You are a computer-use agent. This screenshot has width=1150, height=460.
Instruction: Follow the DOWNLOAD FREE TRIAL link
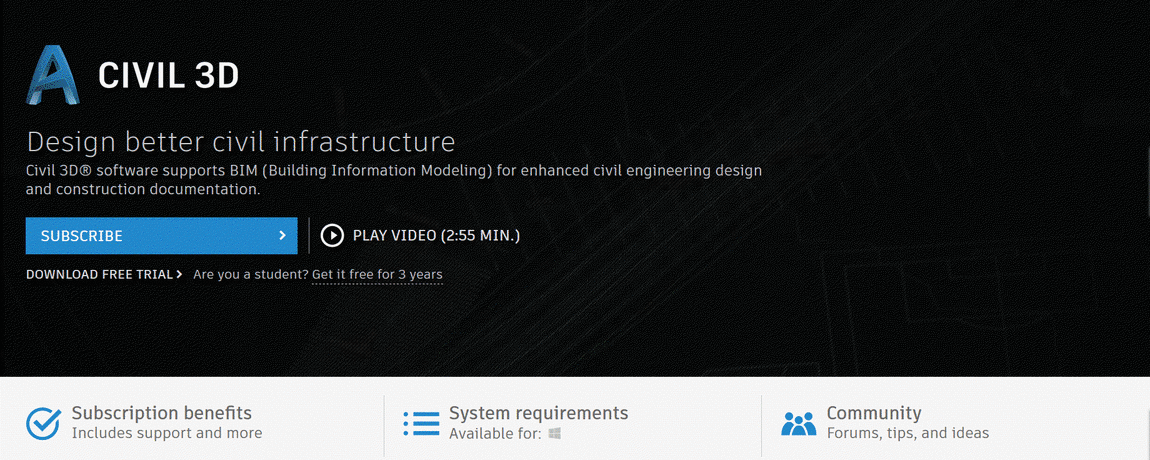pos(103,274)
